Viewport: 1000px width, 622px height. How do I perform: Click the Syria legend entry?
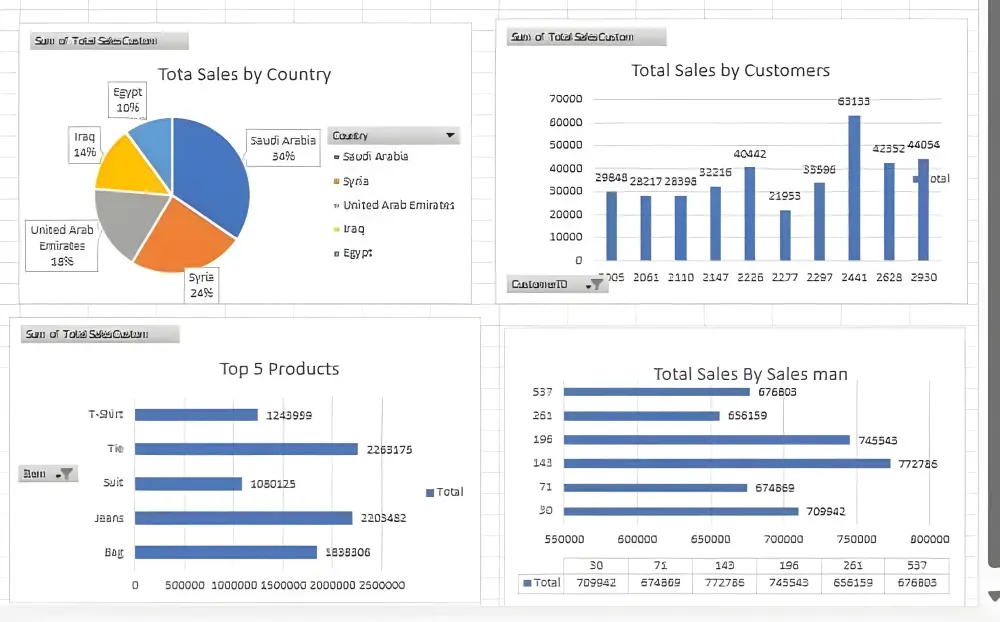pos(351,181)
